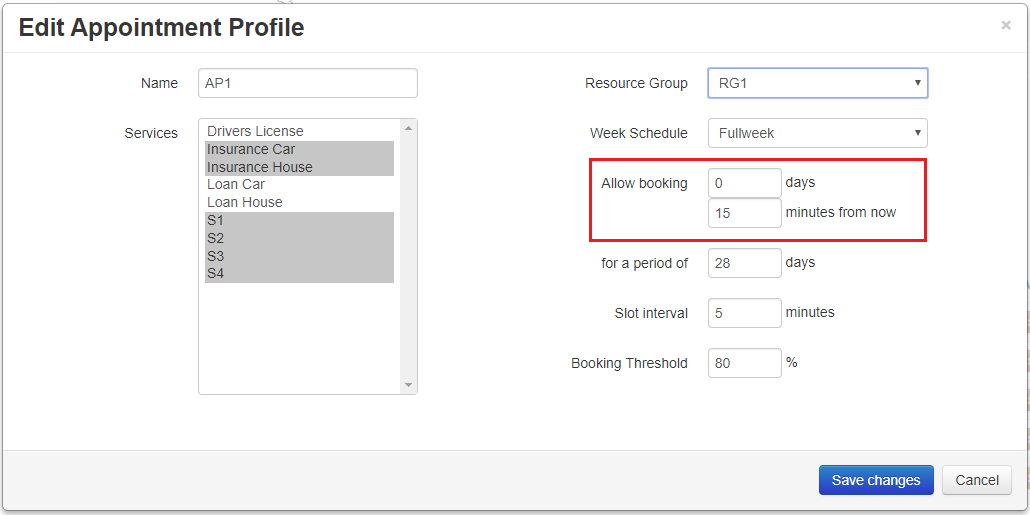The height and width of the screenshot is (515, 1030).
Task: Click the services list scroll-down arrow
Action: (x=408, y=385)
